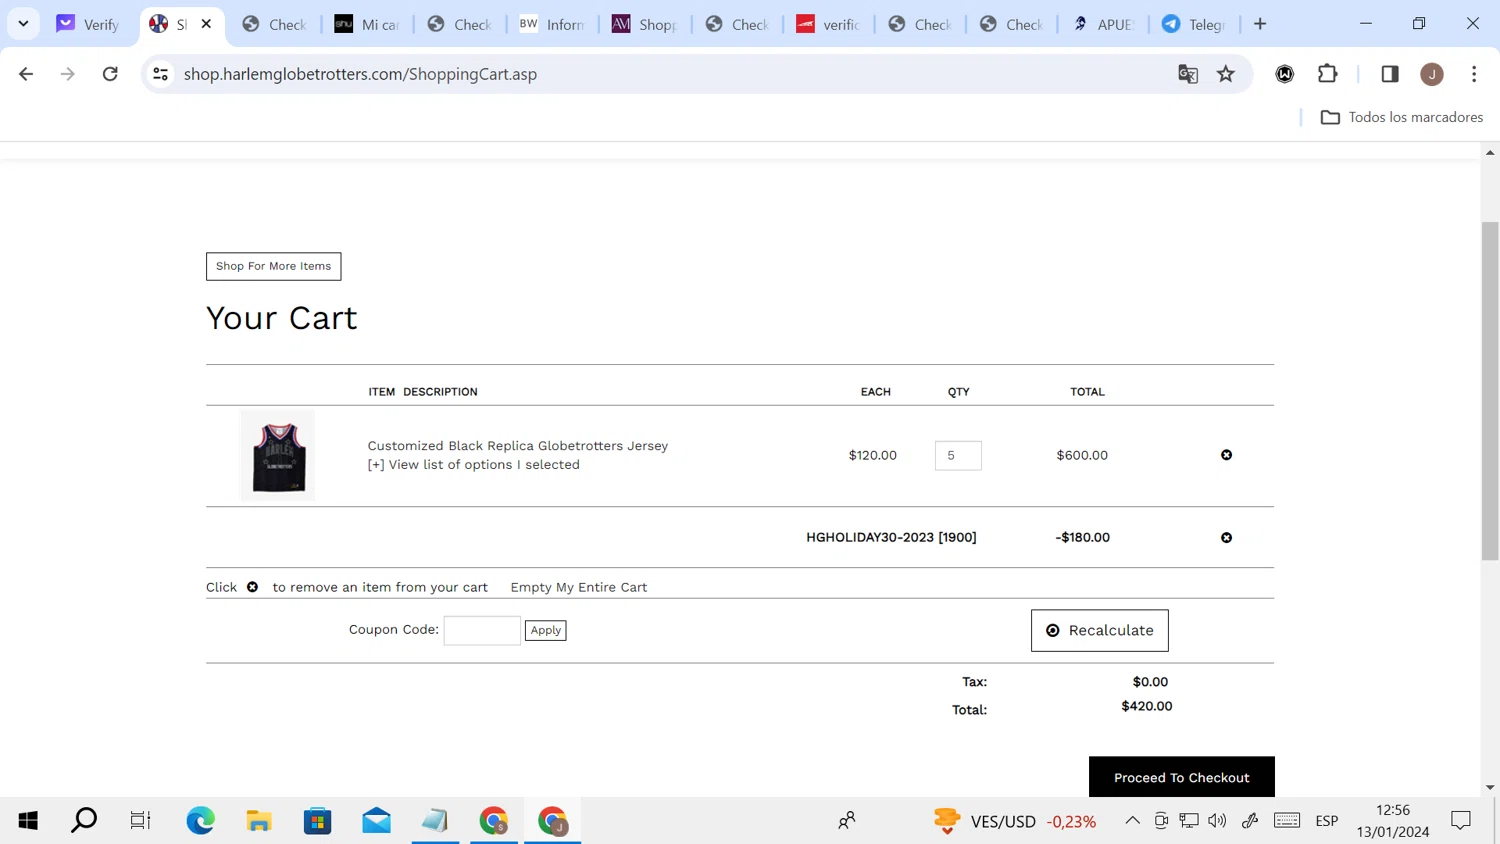Open the Google Translate icon in address bar
Image resolution: width=1500 pixels, height=844 pixels.
tap(1188, 74)
